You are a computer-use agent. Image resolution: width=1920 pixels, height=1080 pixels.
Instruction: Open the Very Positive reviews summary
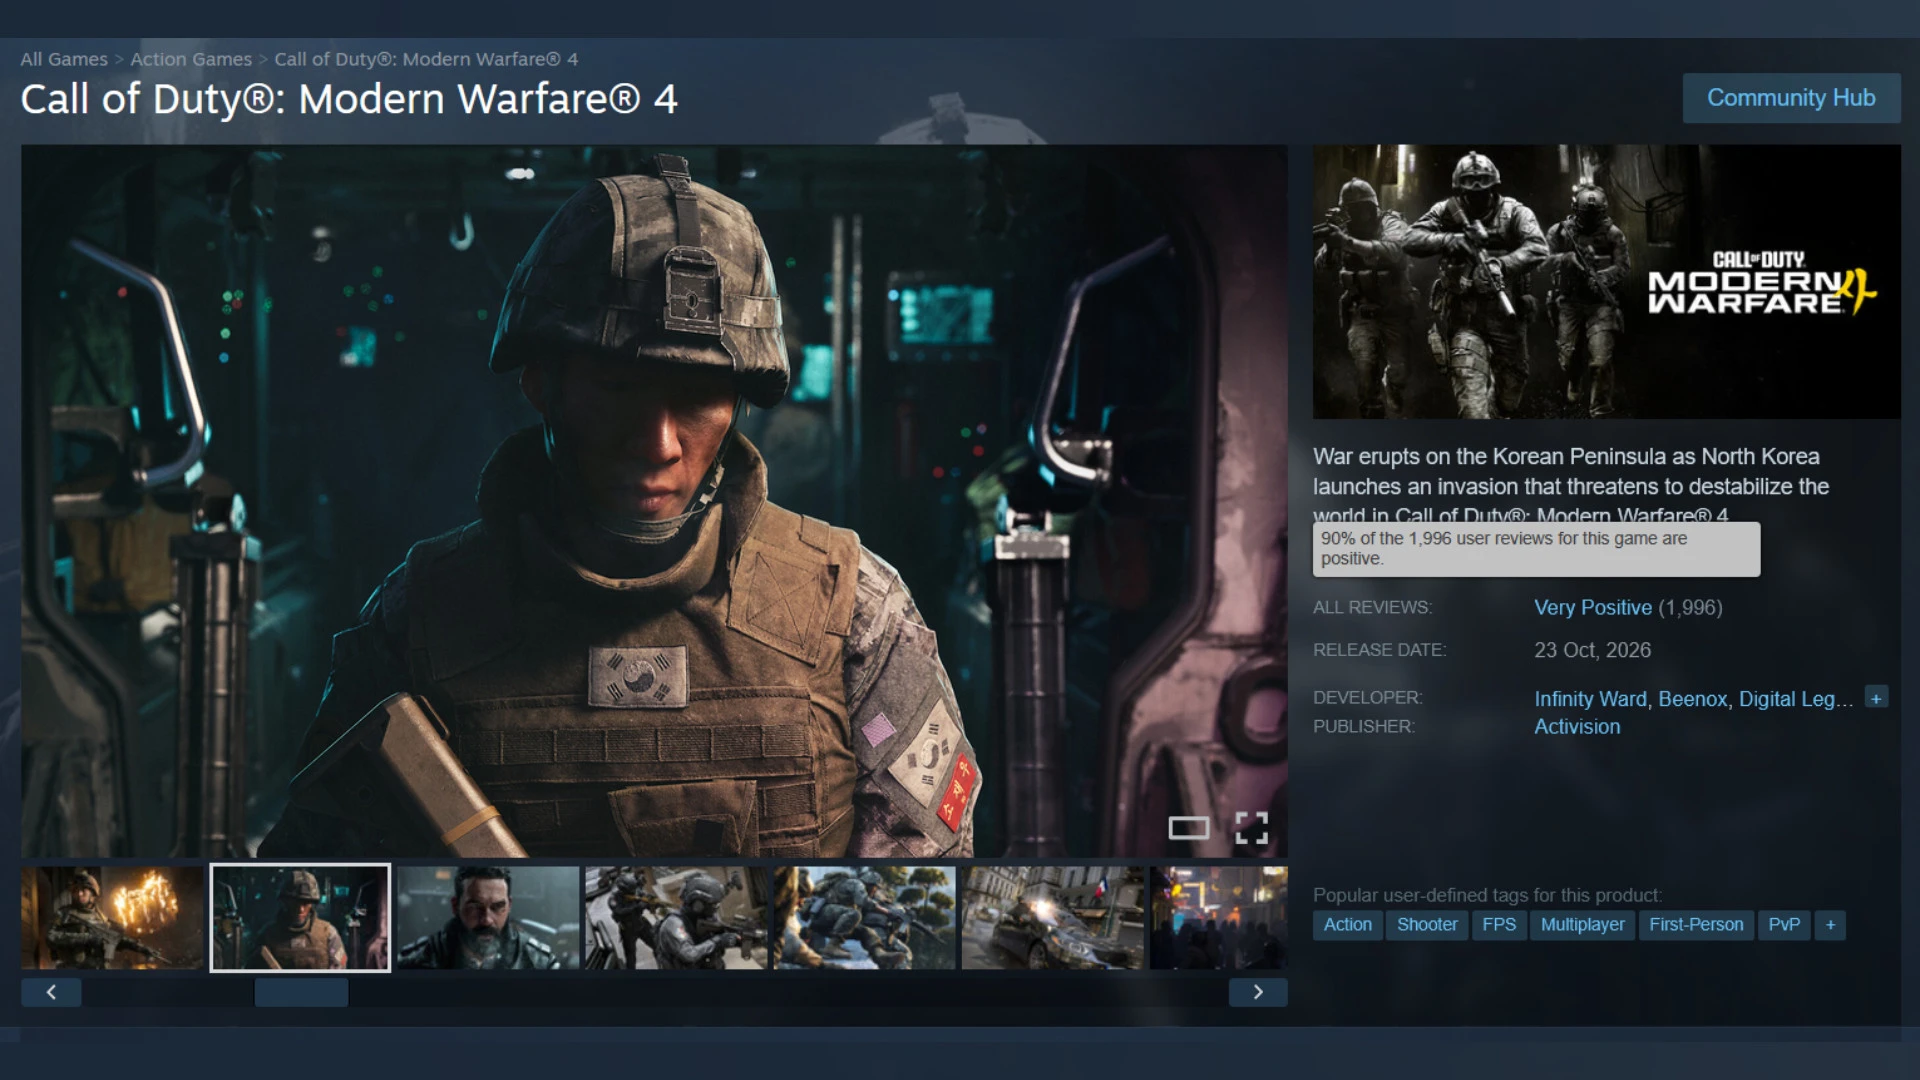[1593, 607]
